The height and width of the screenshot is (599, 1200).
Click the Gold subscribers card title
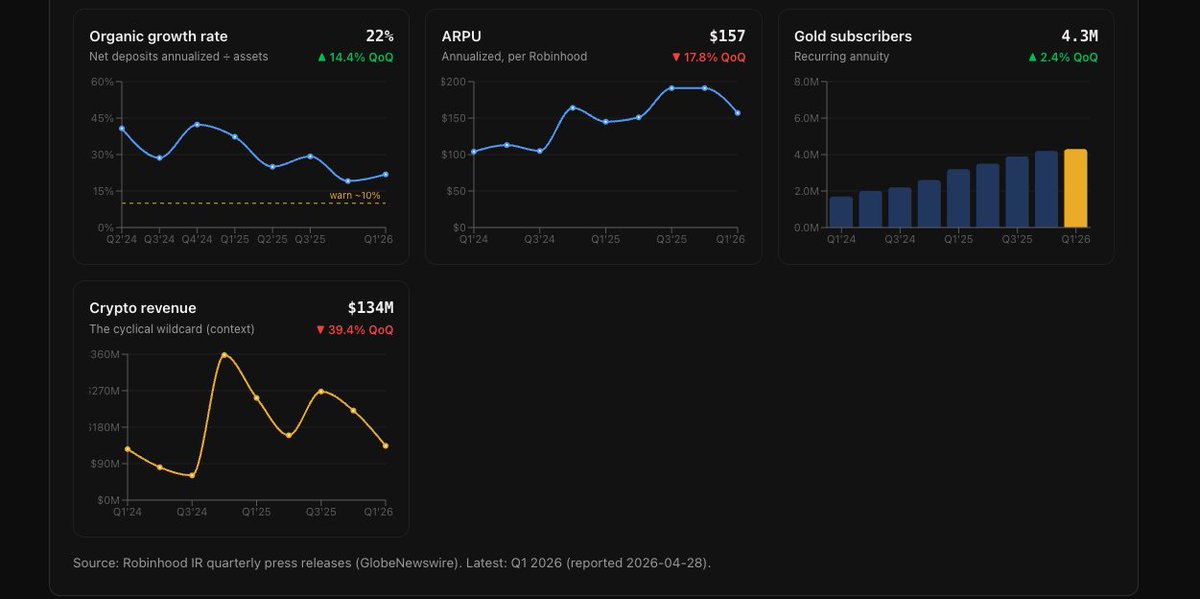point(853,36)
